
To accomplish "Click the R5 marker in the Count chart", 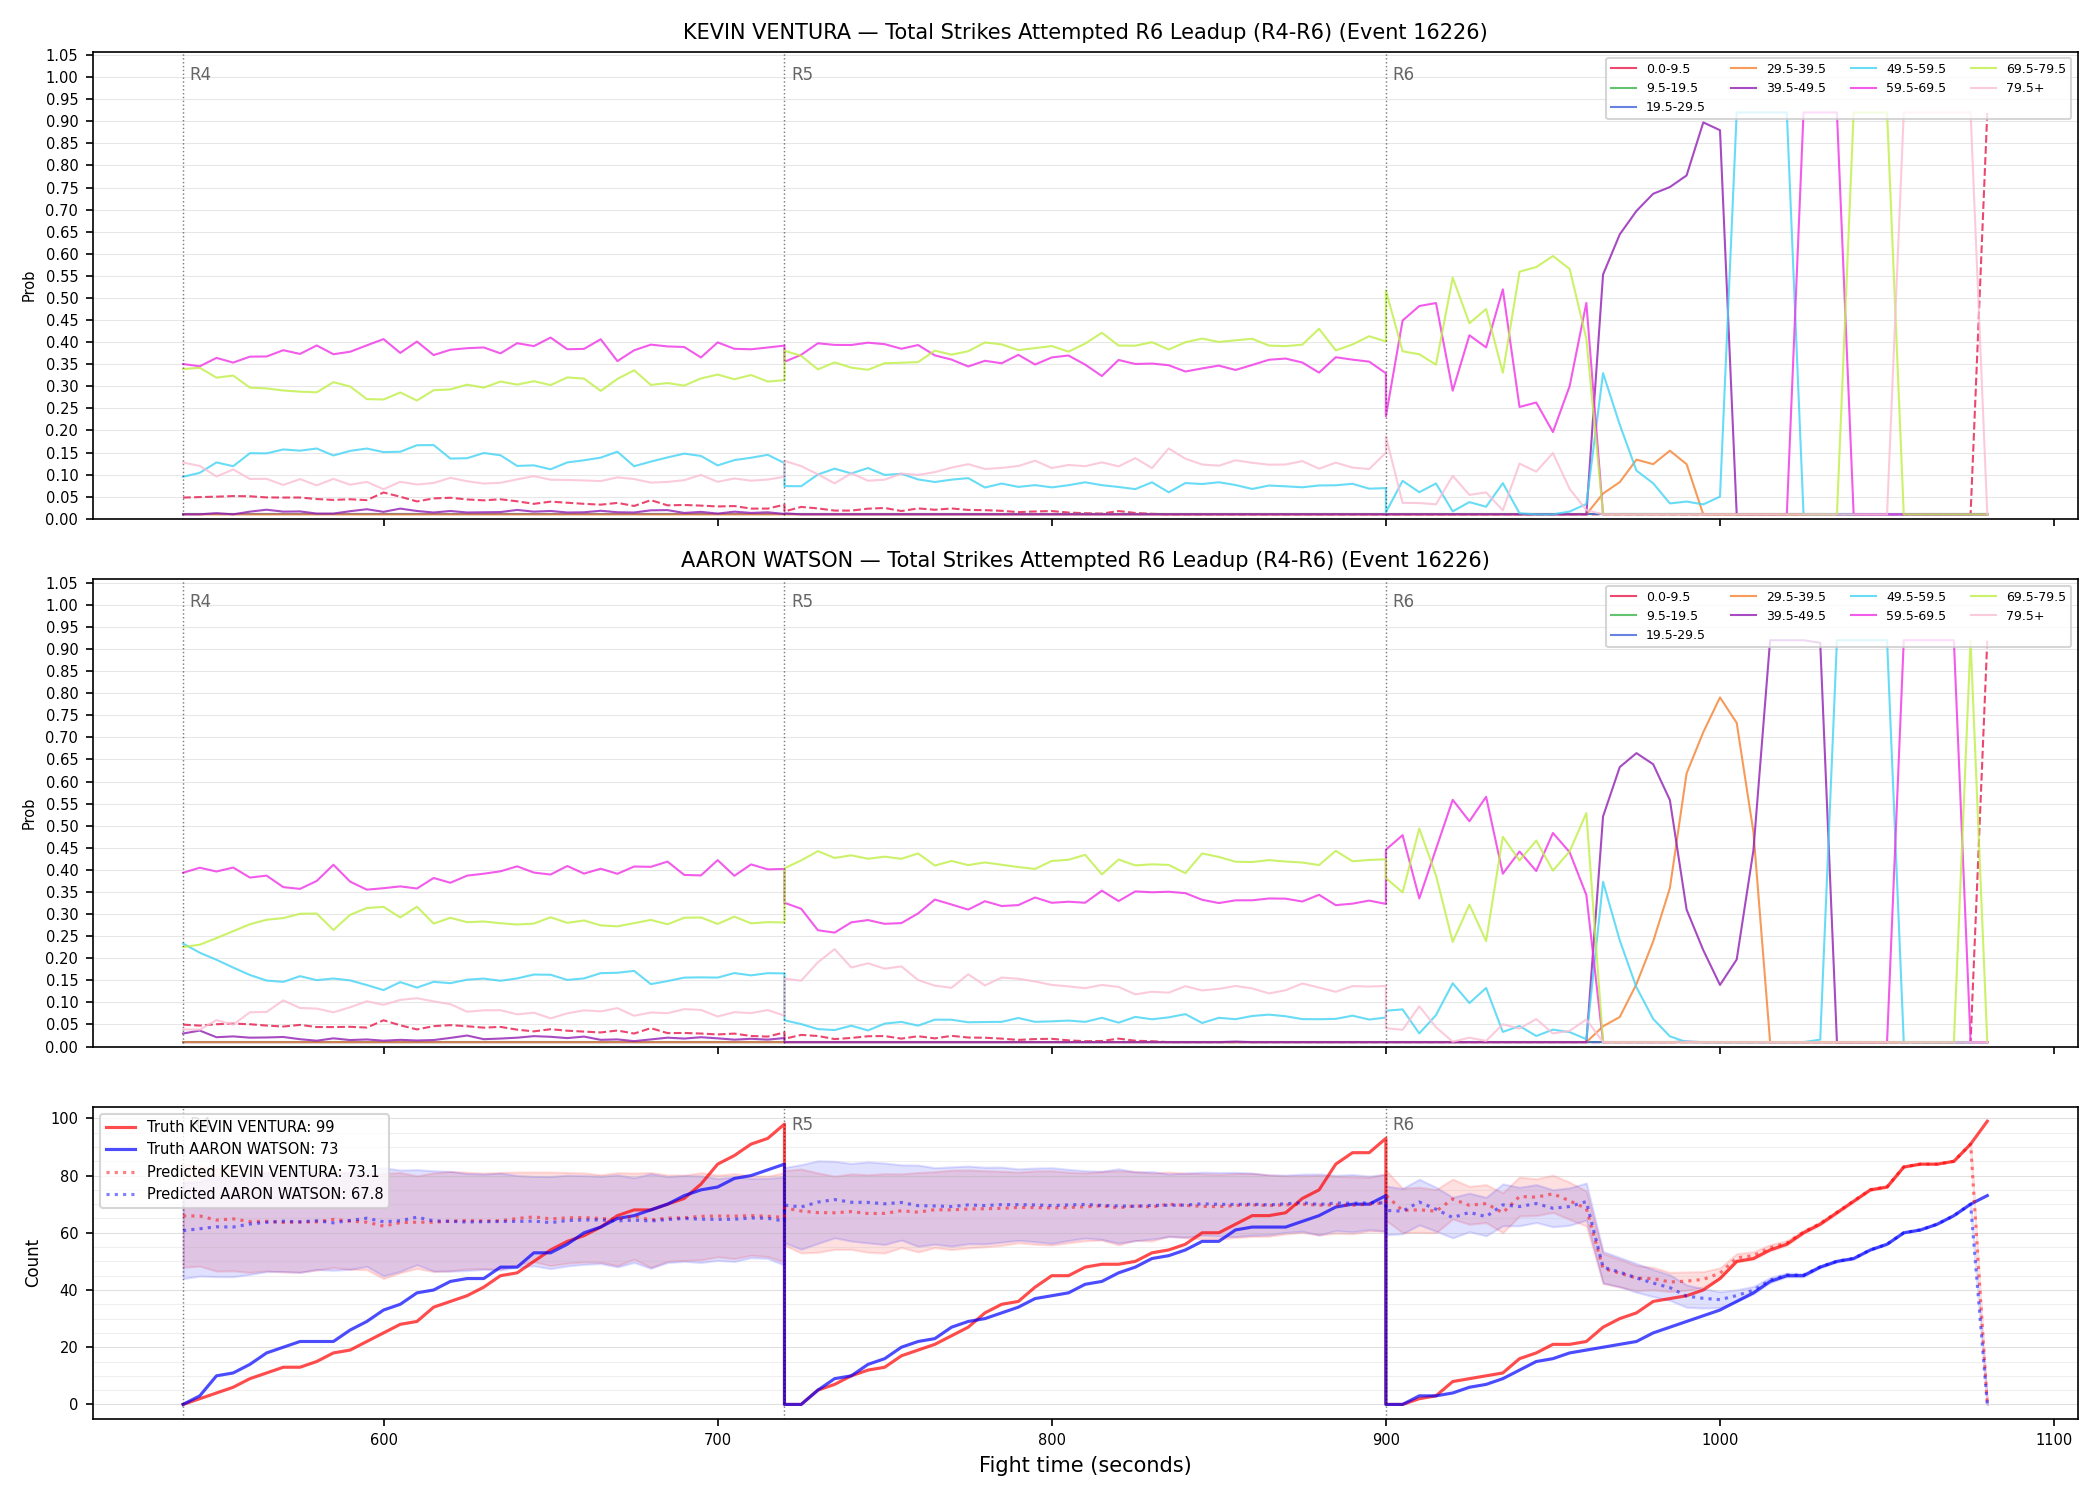I will point(802,1124).
